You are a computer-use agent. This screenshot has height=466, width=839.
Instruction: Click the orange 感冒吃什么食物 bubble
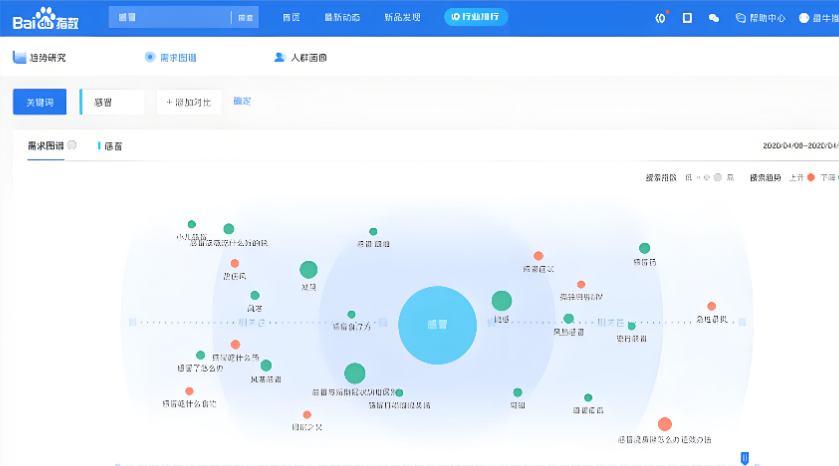click(x=189, y=391)
